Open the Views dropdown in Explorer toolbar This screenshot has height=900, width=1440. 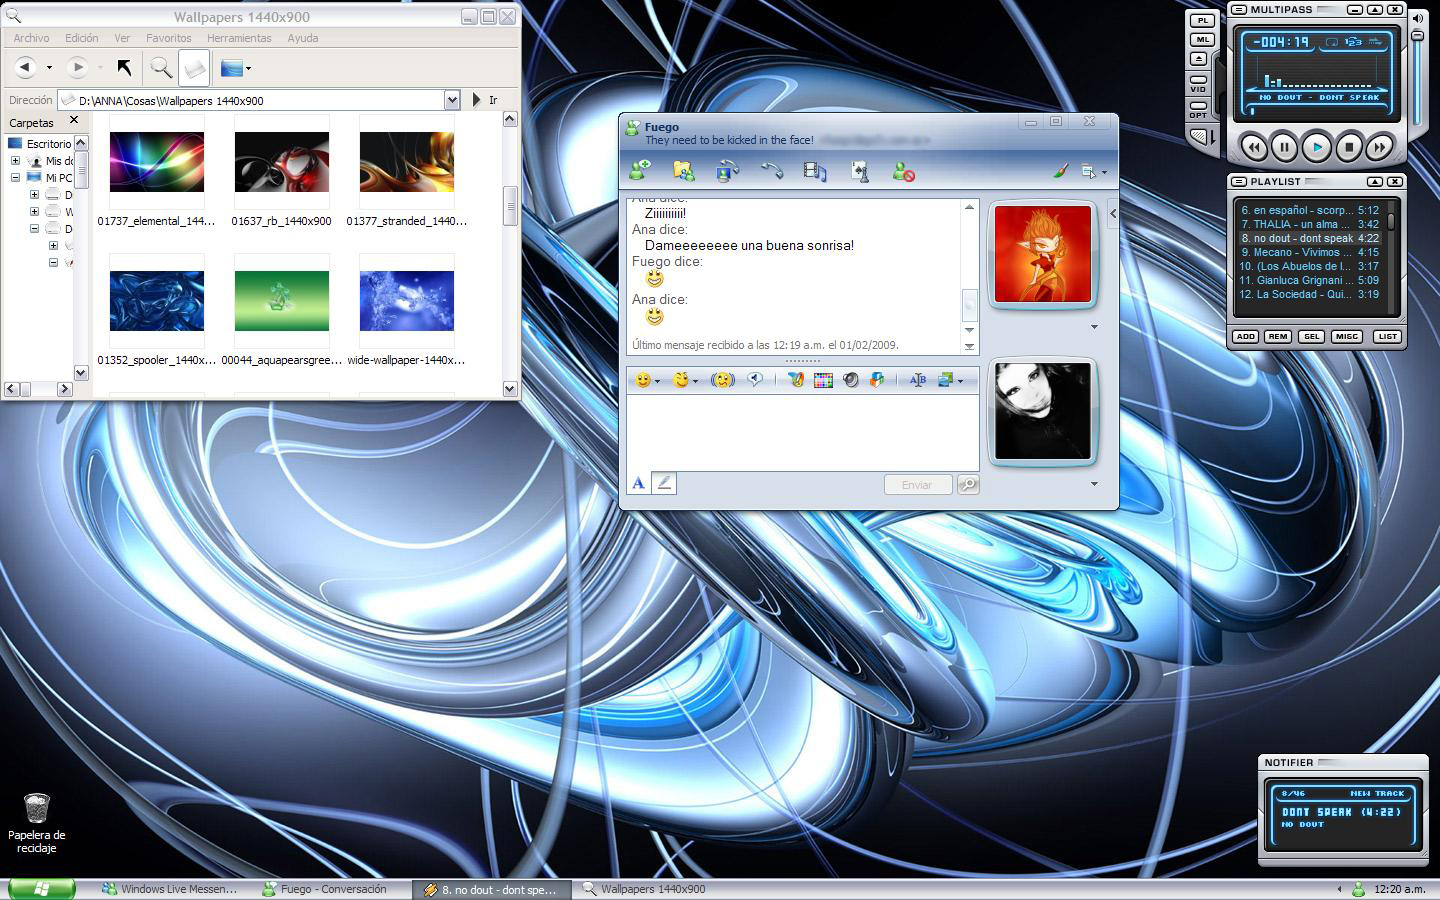248,68
